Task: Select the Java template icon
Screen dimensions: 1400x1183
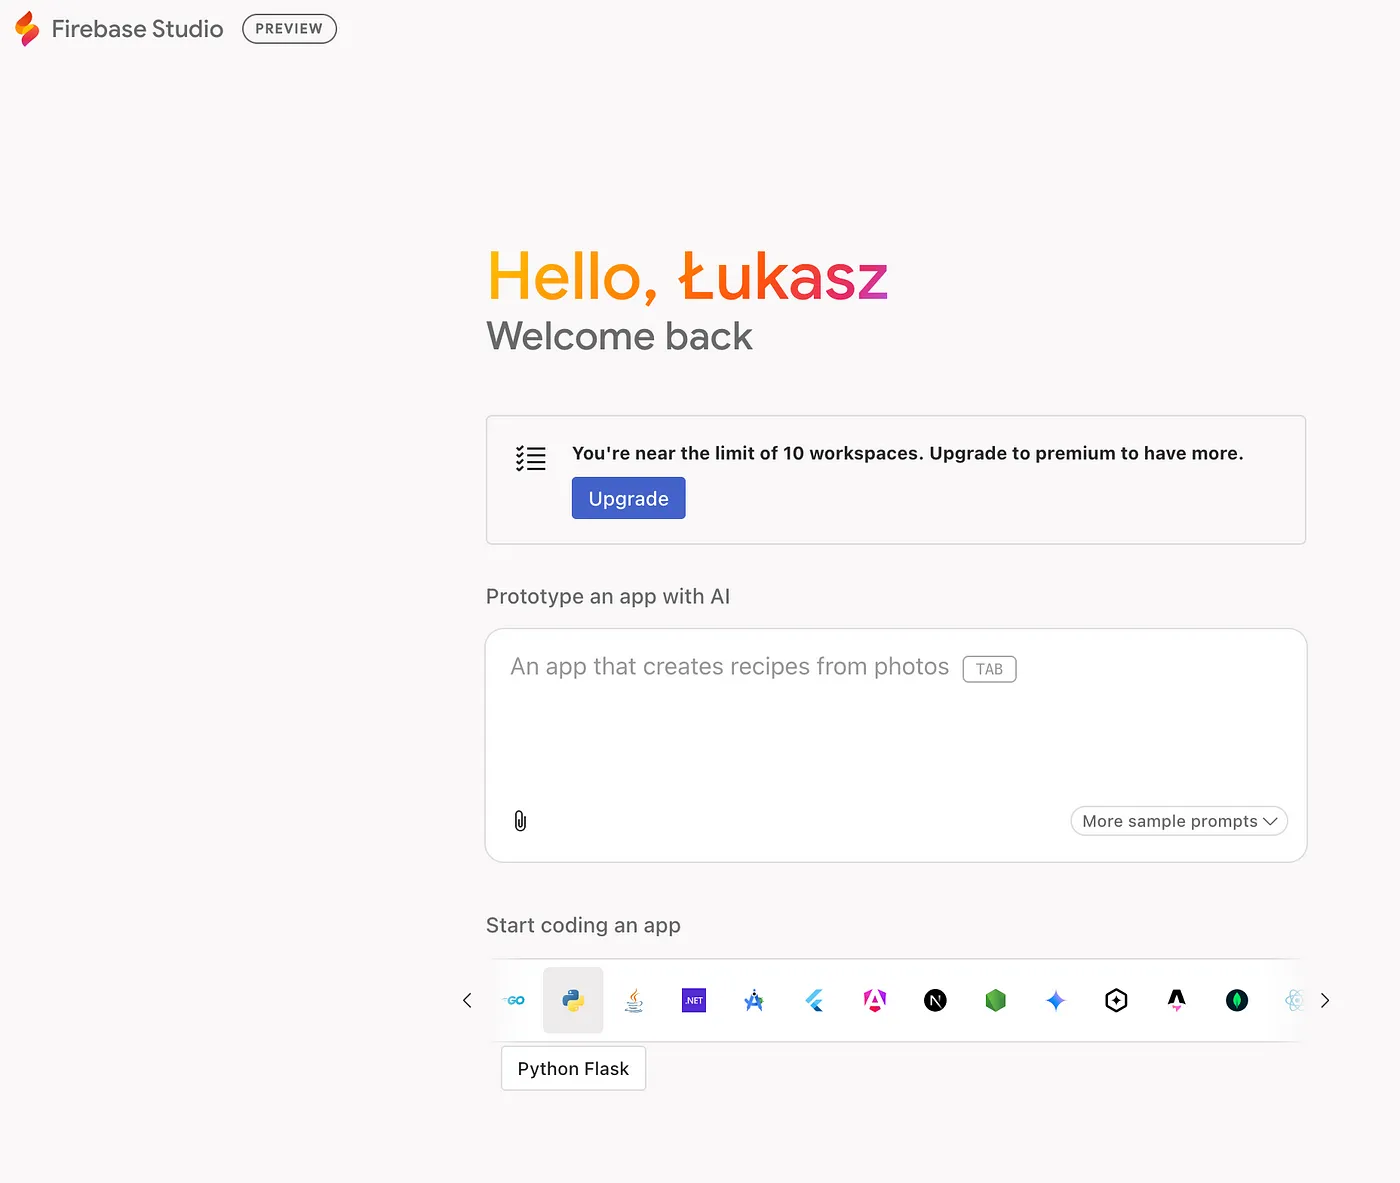Action: click(x=633, y=1000)
